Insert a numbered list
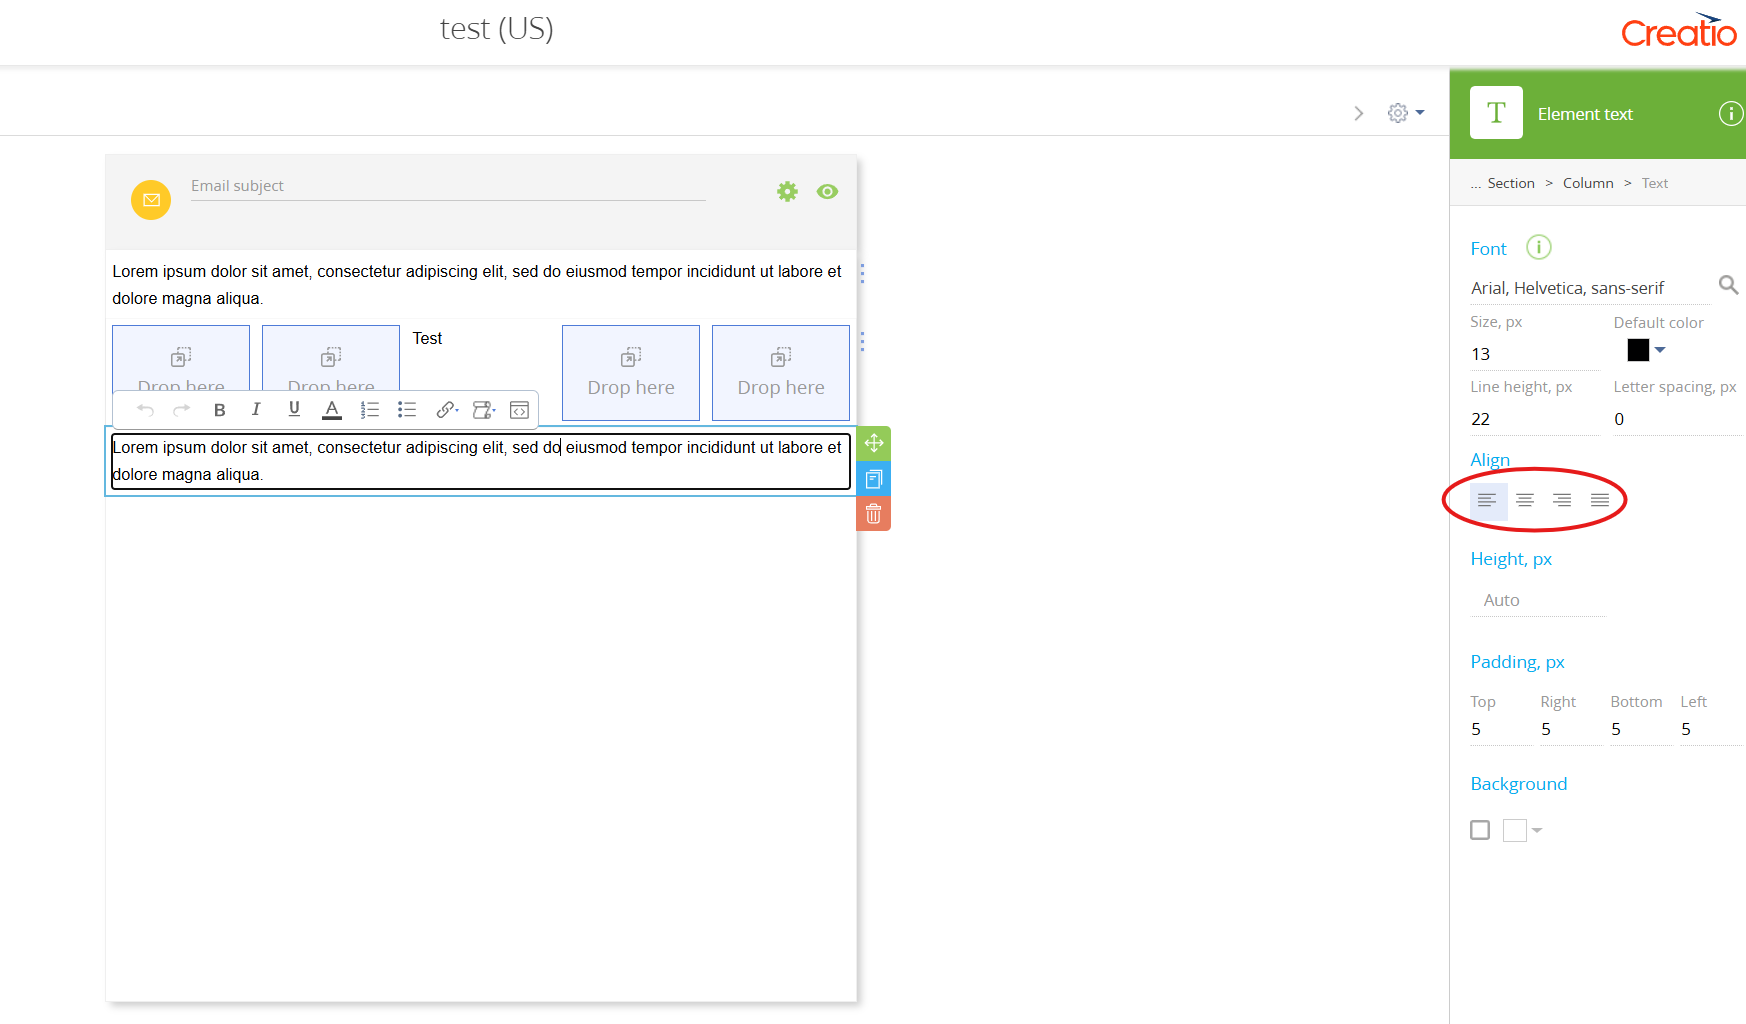The height and width of the screenshot is (1024, 1746). (x=369, y=410)
